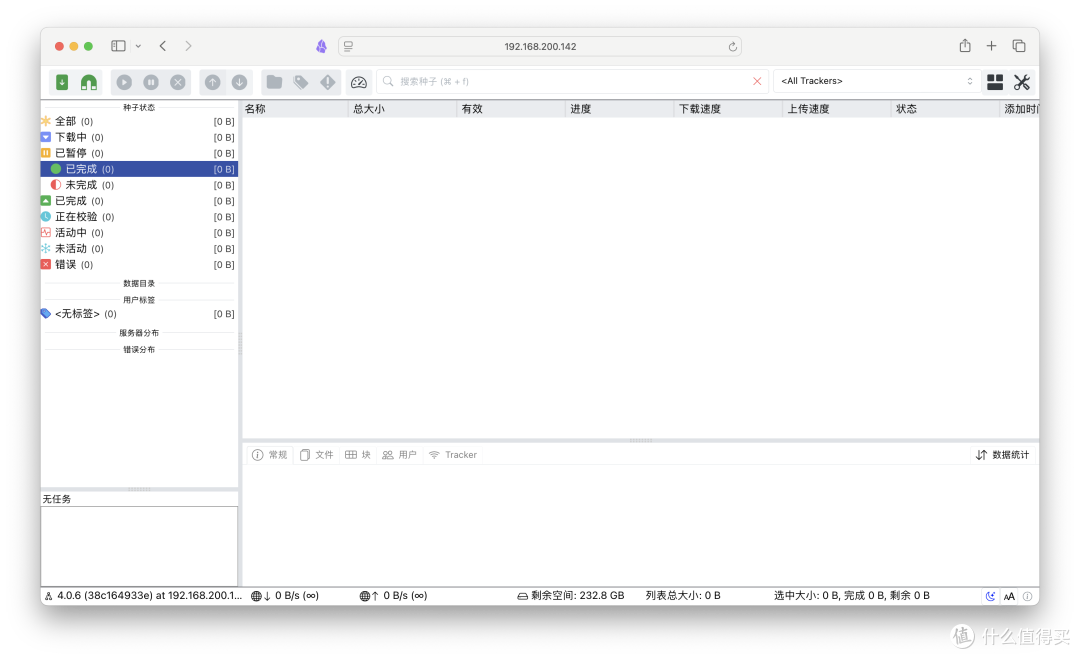1080x659 pixels.
Task: Sort by the 状态 column header
Action: (x=945, y=109)
